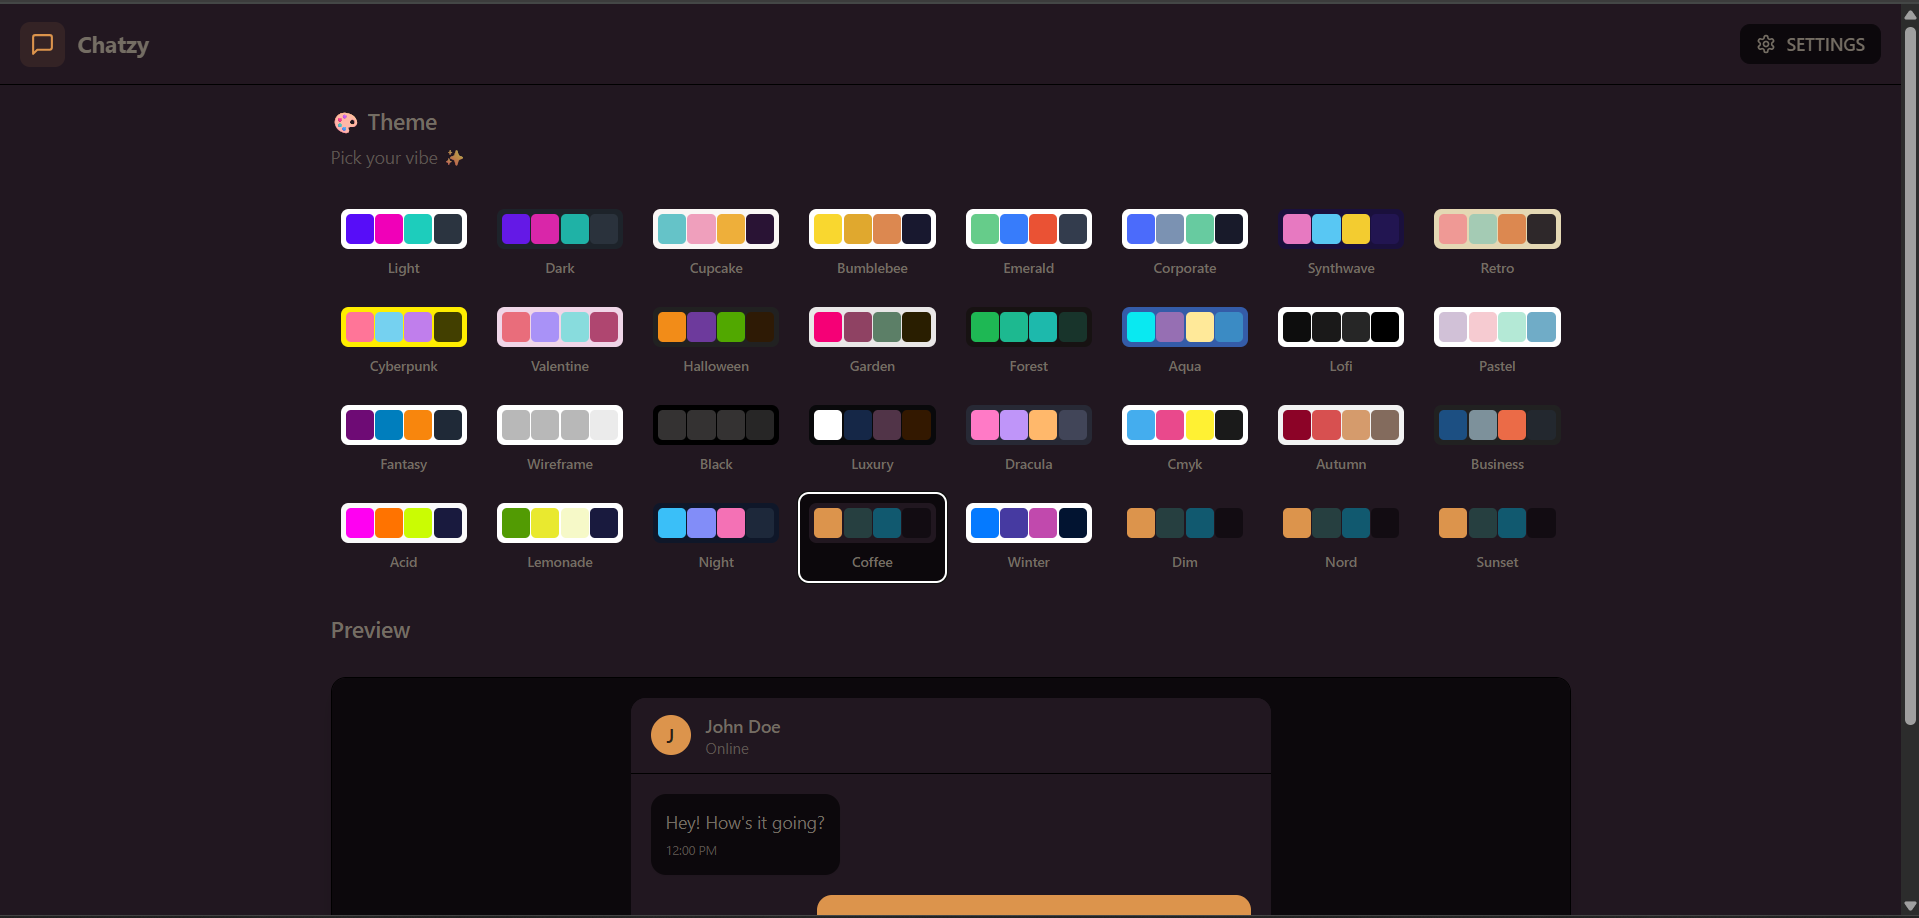The height and width of the screenshot is (918, 1919).
Task: Select the Dim theme
Action: [1185, 537]
